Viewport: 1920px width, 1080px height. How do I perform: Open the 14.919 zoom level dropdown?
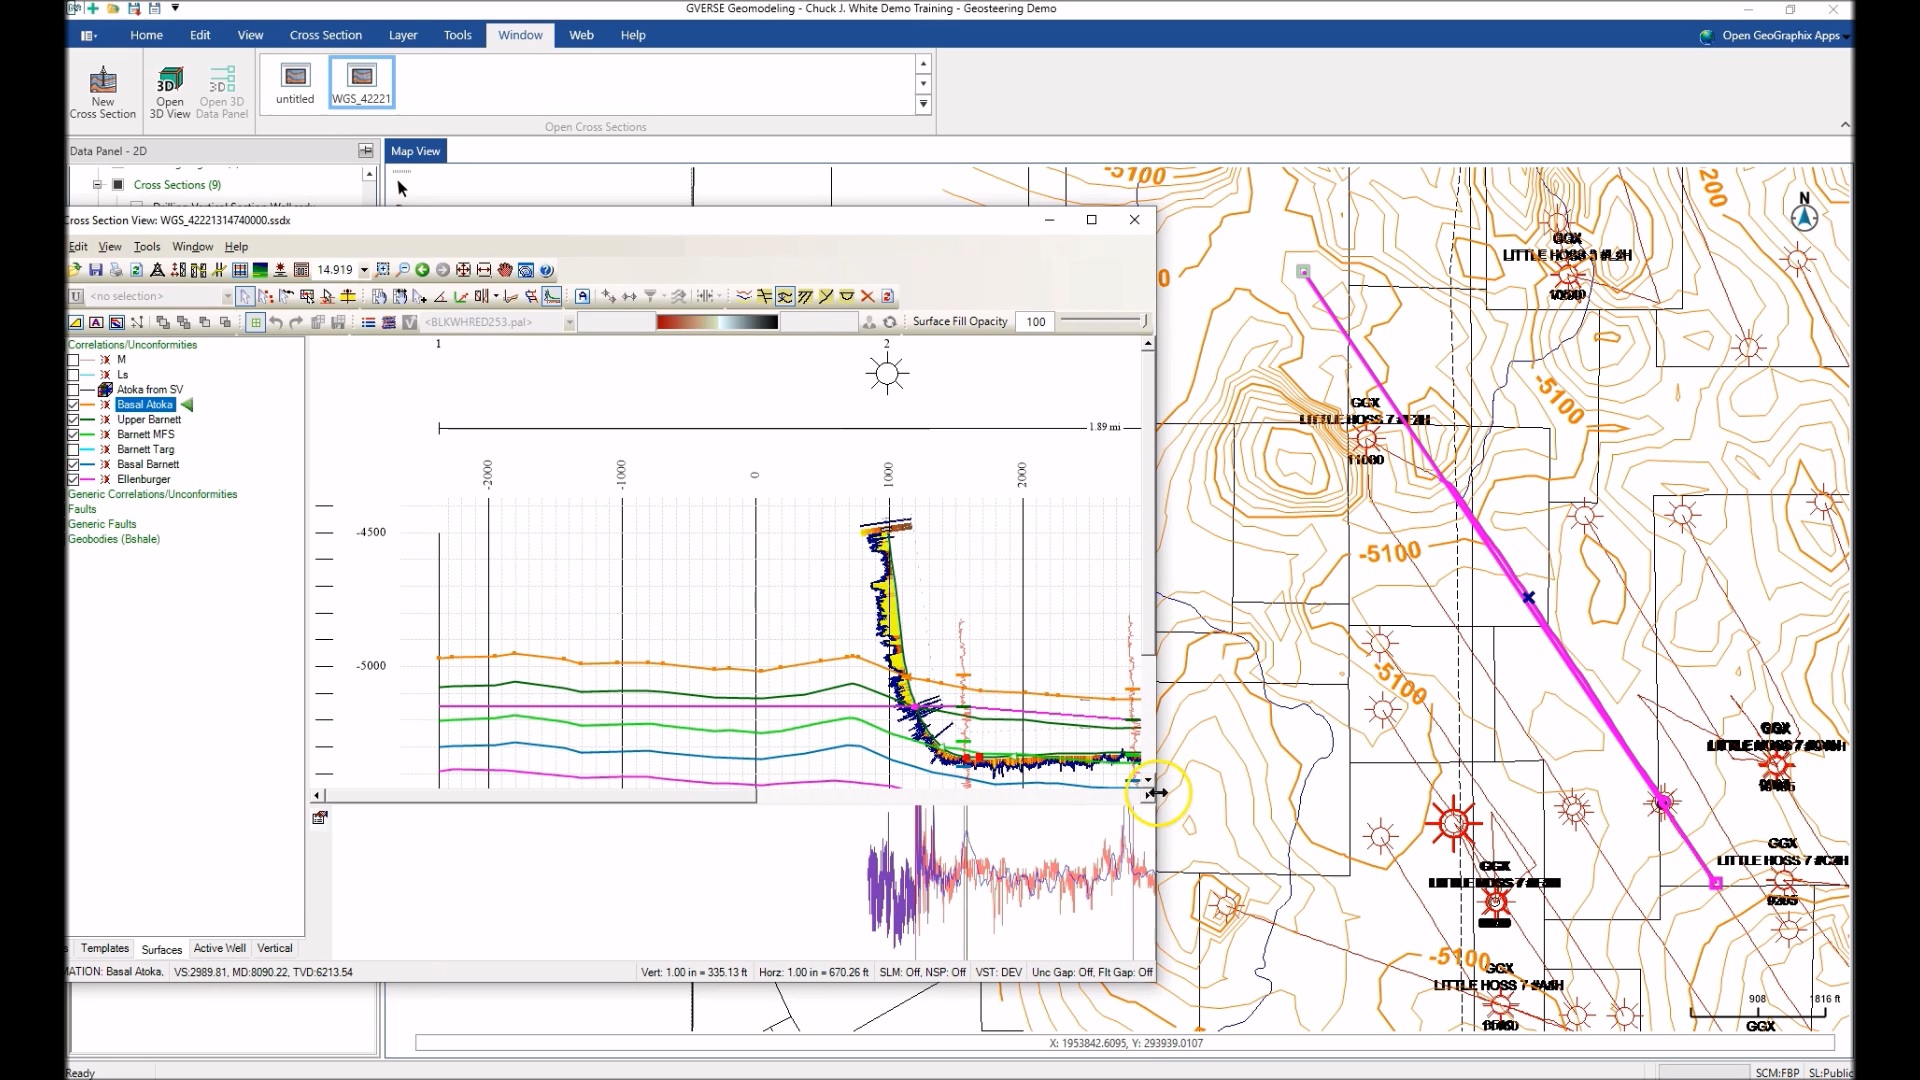tap(364, 270)
